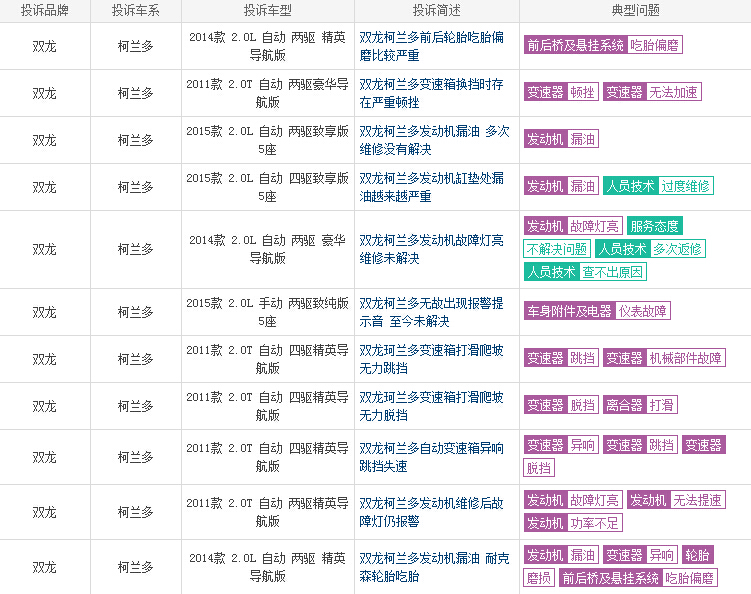Click model cell '2014款 2.0L 自动 两驱 豪华导航版'
Screen dimensions: 751x594
[267, 249]
